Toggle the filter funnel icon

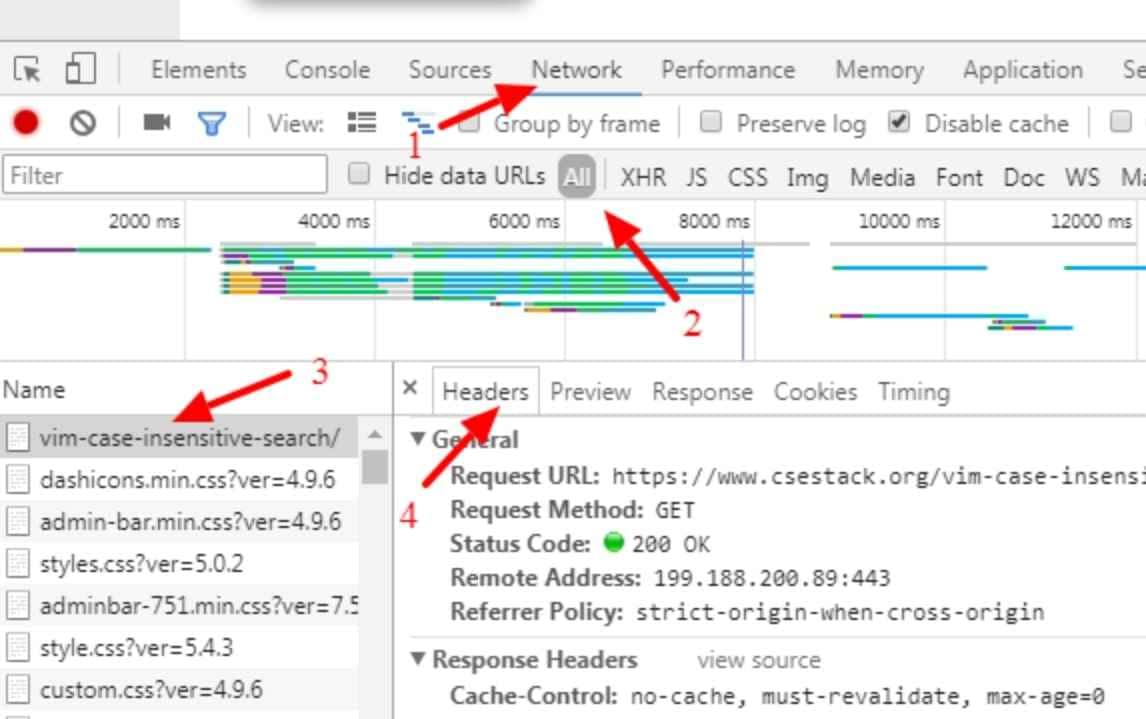[x=212, y=123]
